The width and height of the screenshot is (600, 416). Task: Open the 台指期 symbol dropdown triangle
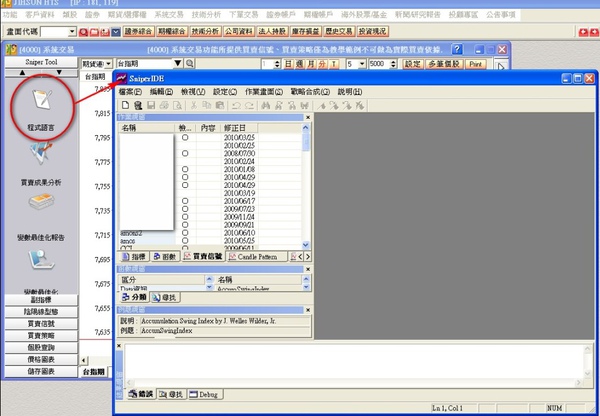click(178, 64)
